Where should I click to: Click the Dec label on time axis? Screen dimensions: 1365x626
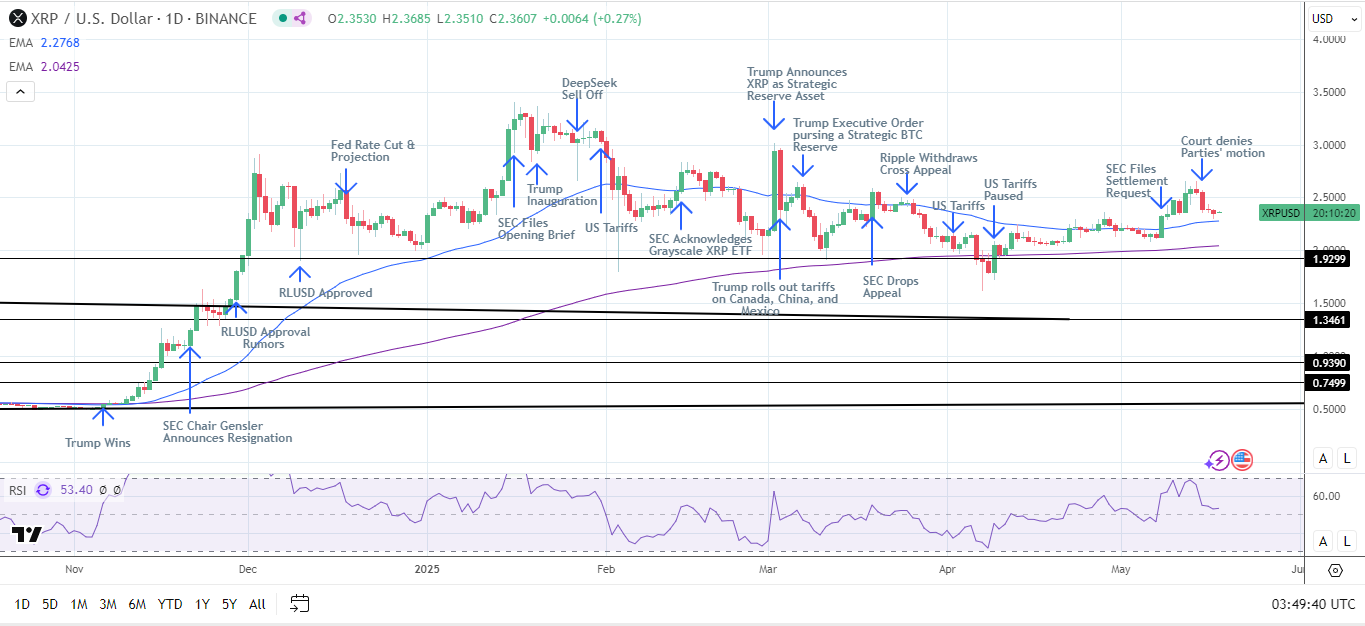(247, 570)
